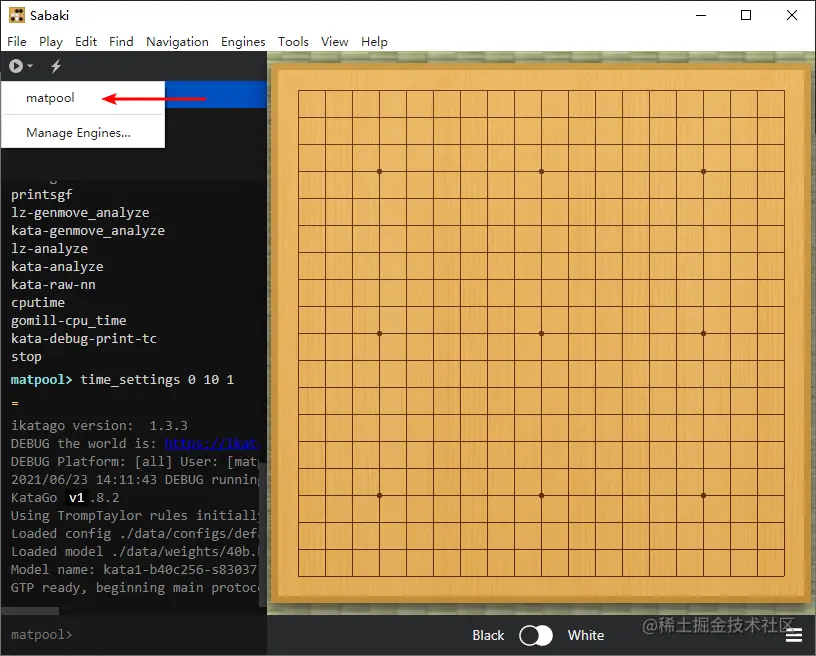Image resolution: width=816 pixels, height=656 pixels.
Task: Close the Sabaki window
Action: pos(792,15)
